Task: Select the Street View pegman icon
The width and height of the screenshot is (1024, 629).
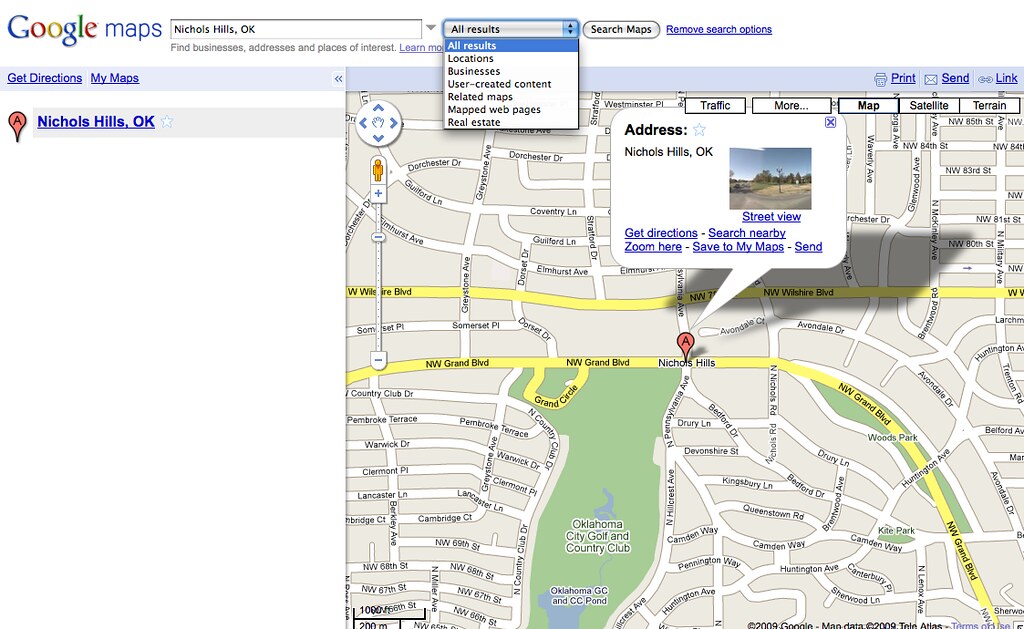Action: pos(379,170)
